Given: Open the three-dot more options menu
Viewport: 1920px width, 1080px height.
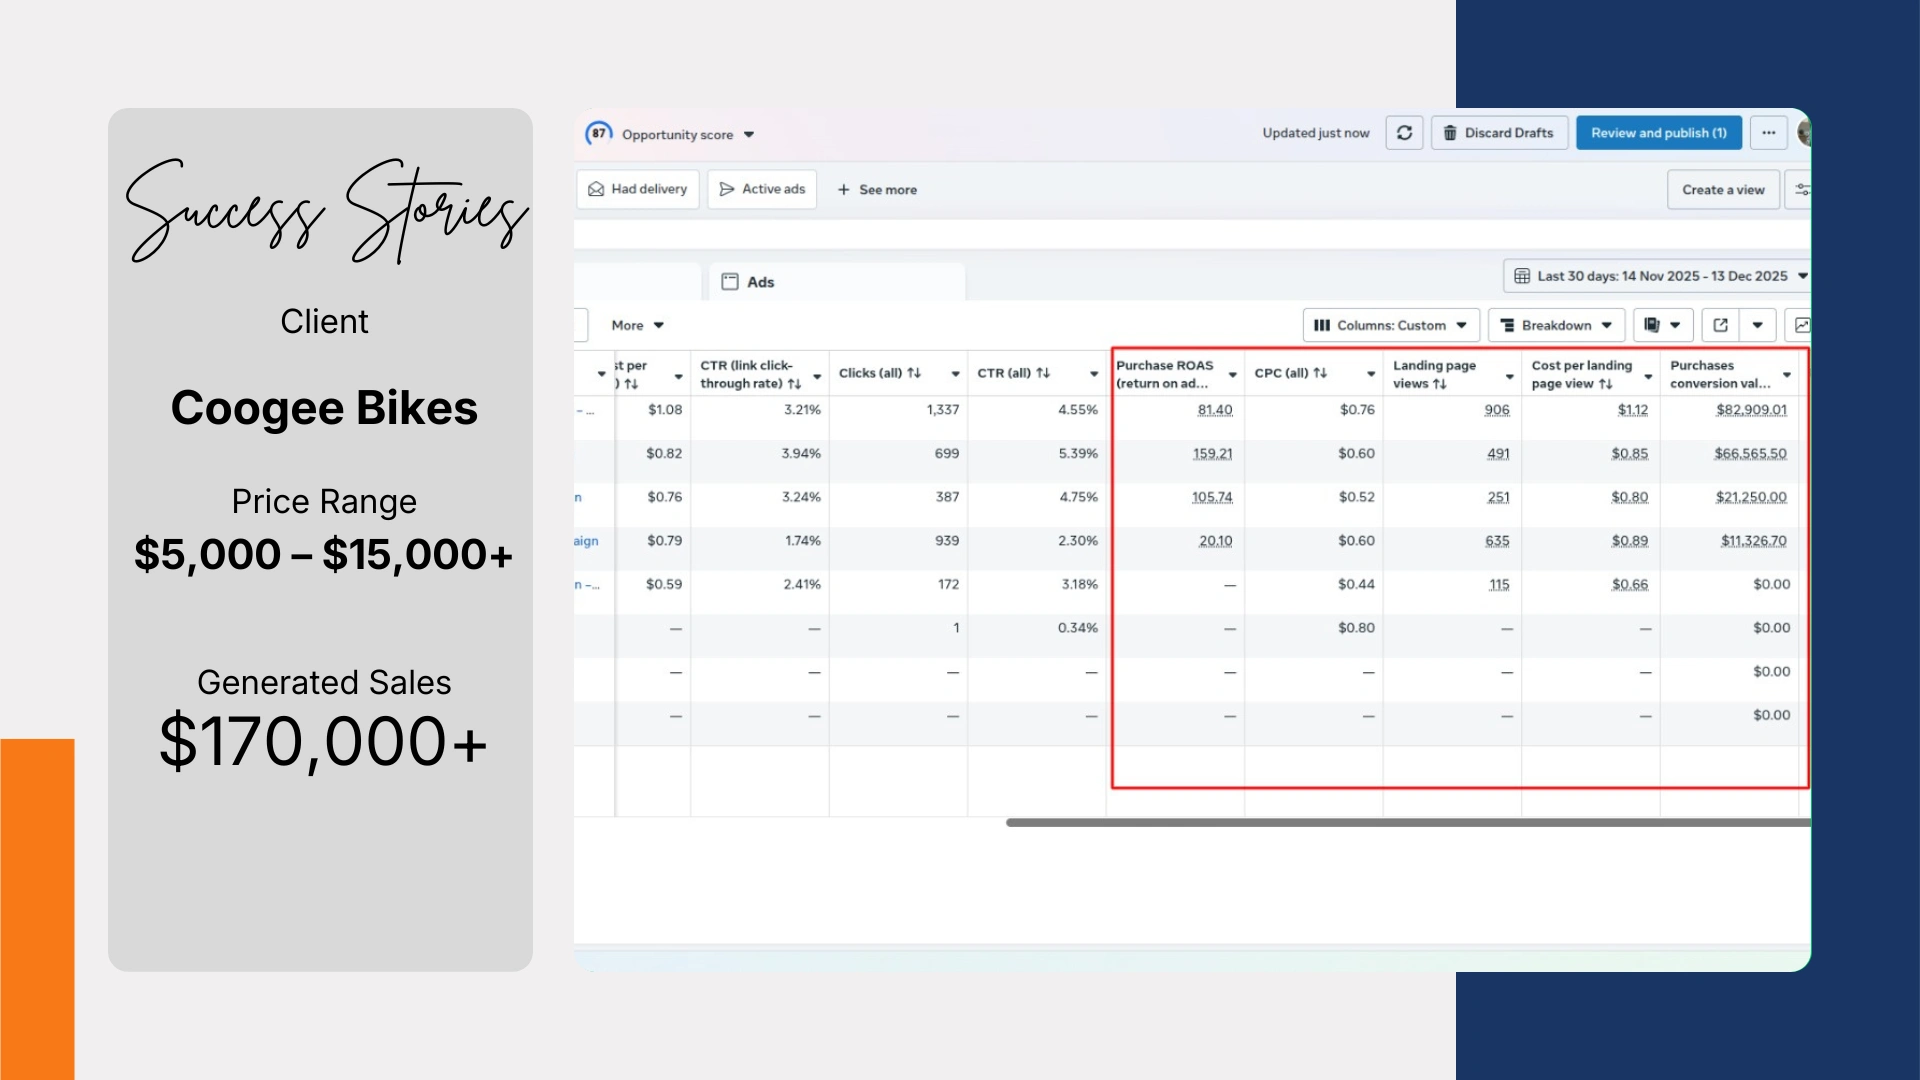Looking at the screenshot, I should click(1769, 133).
